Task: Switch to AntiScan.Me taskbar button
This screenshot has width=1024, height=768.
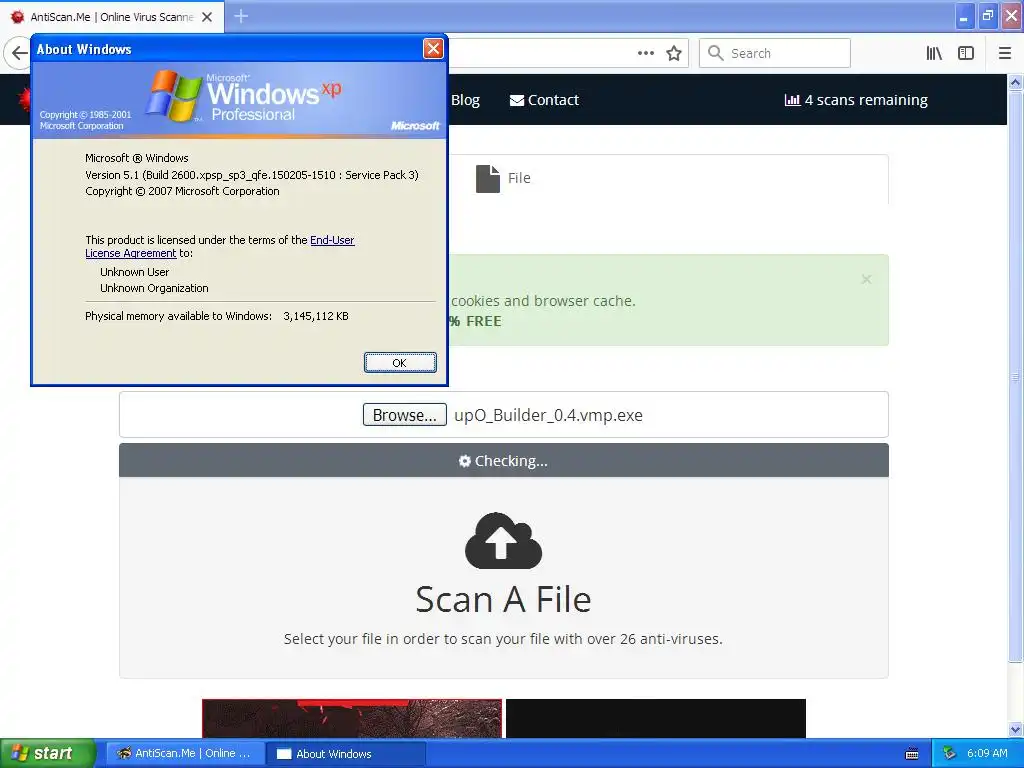Action: (185, 753)
